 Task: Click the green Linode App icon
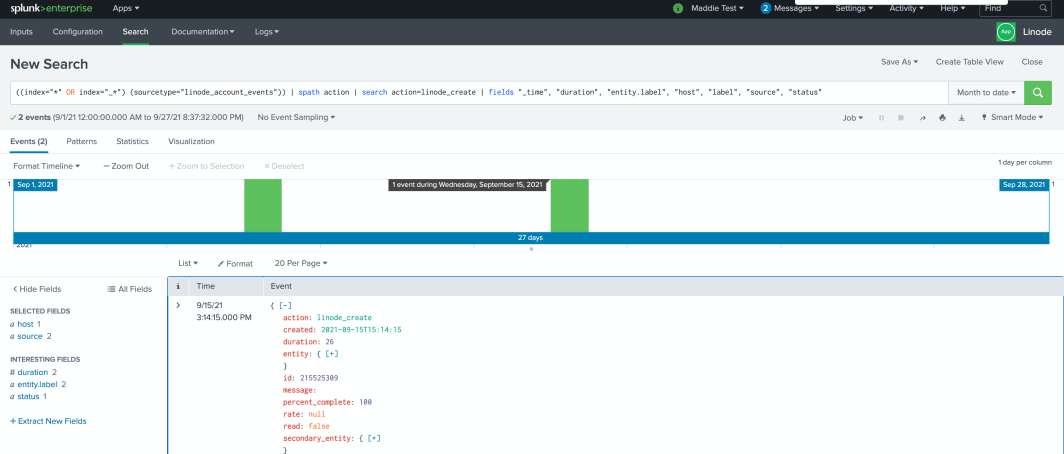coord(1006,32)
